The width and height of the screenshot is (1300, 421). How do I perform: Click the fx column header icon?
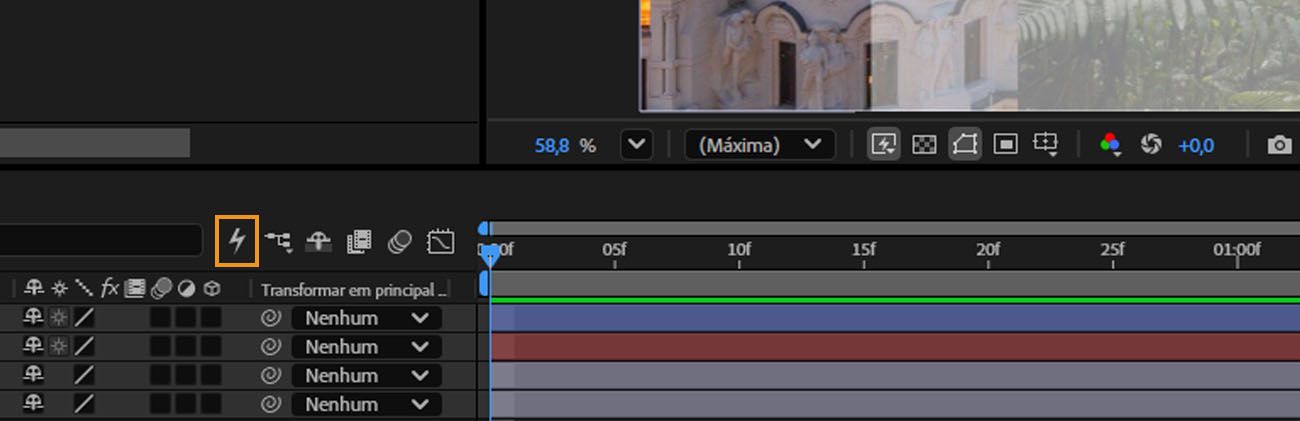point(110,289)
